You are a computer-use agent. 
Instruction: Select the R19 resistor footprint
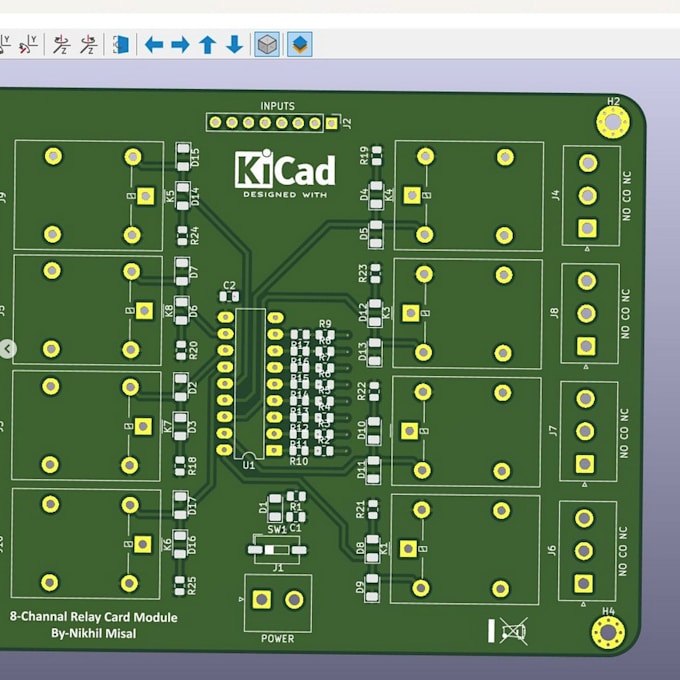coord(377,156)
